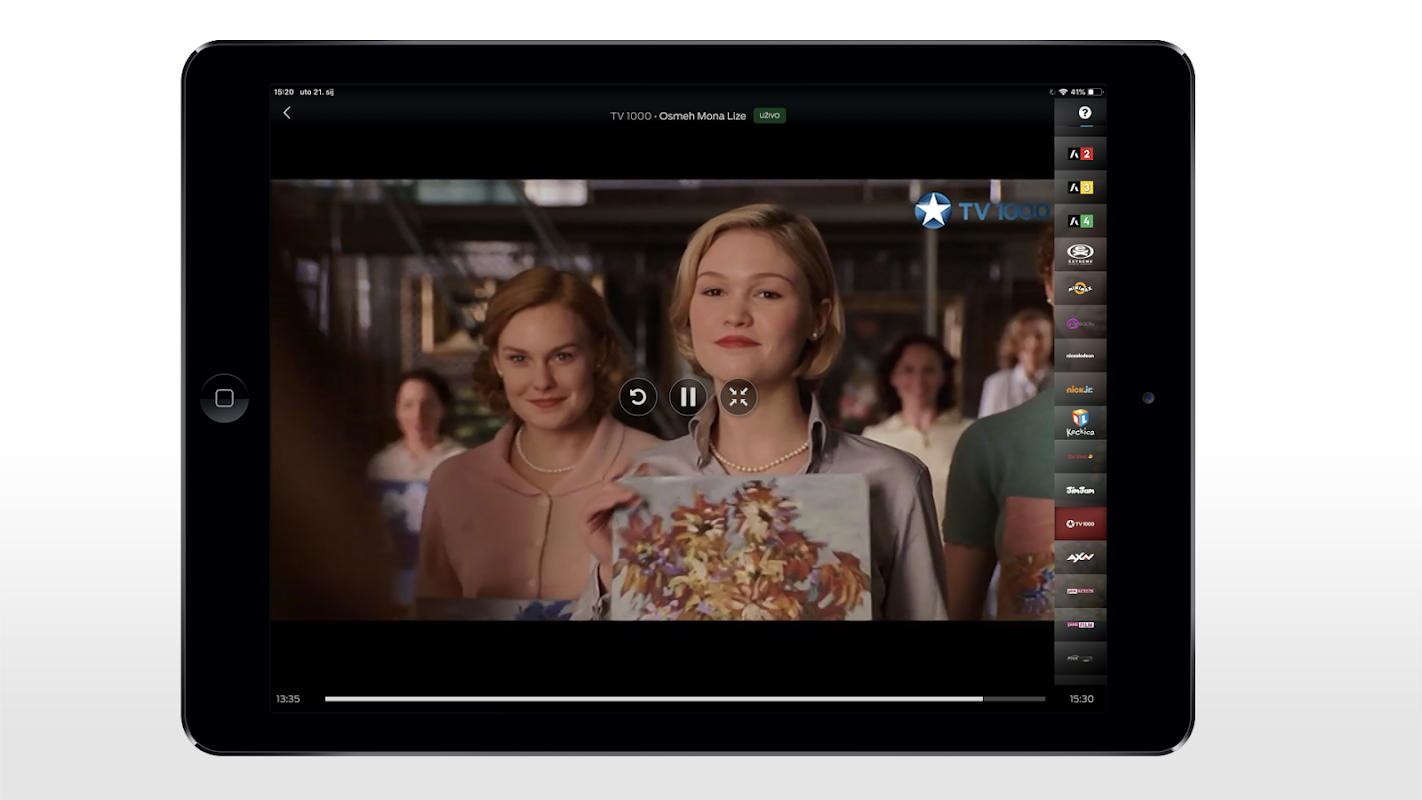Select the Extreme Sports channel
1422x800 pixels.
coord(1080,254)
